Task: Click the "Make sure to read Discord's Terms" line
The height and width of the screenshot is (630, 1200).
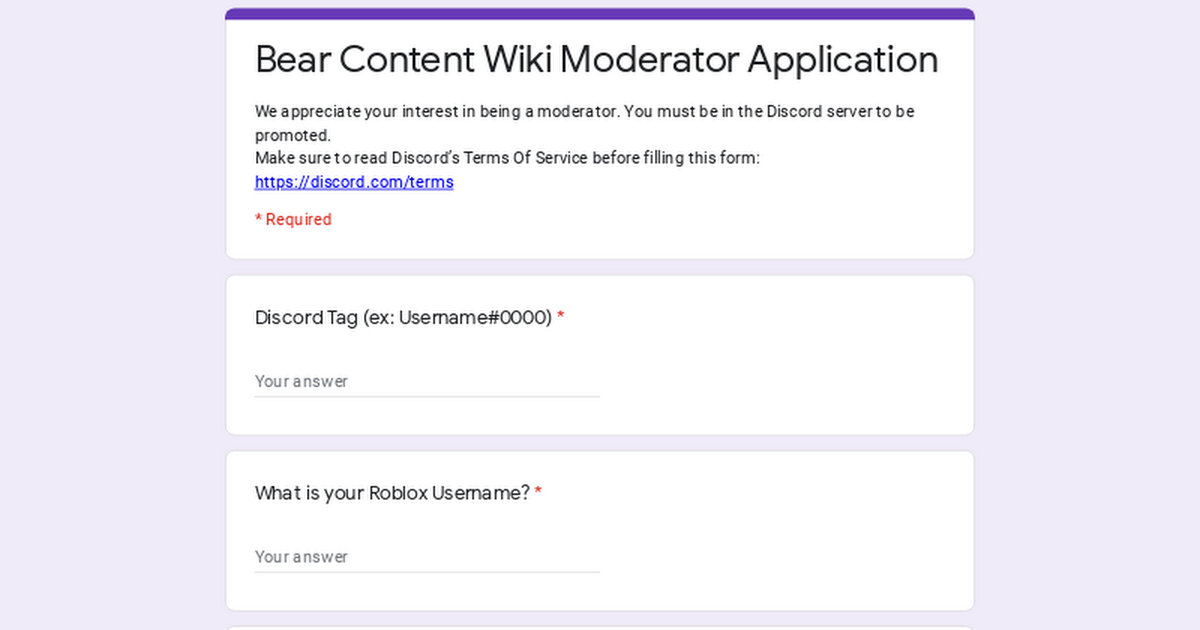Action: tap(507, 158)
